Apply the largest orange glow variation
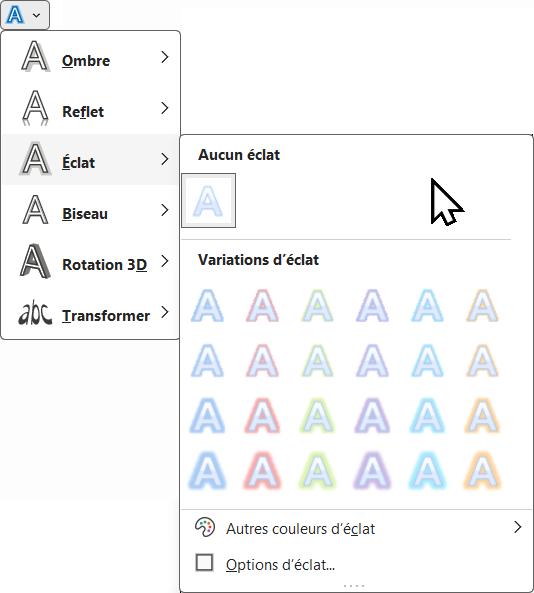Screen dimensions: 534x593 pos(483,470)
